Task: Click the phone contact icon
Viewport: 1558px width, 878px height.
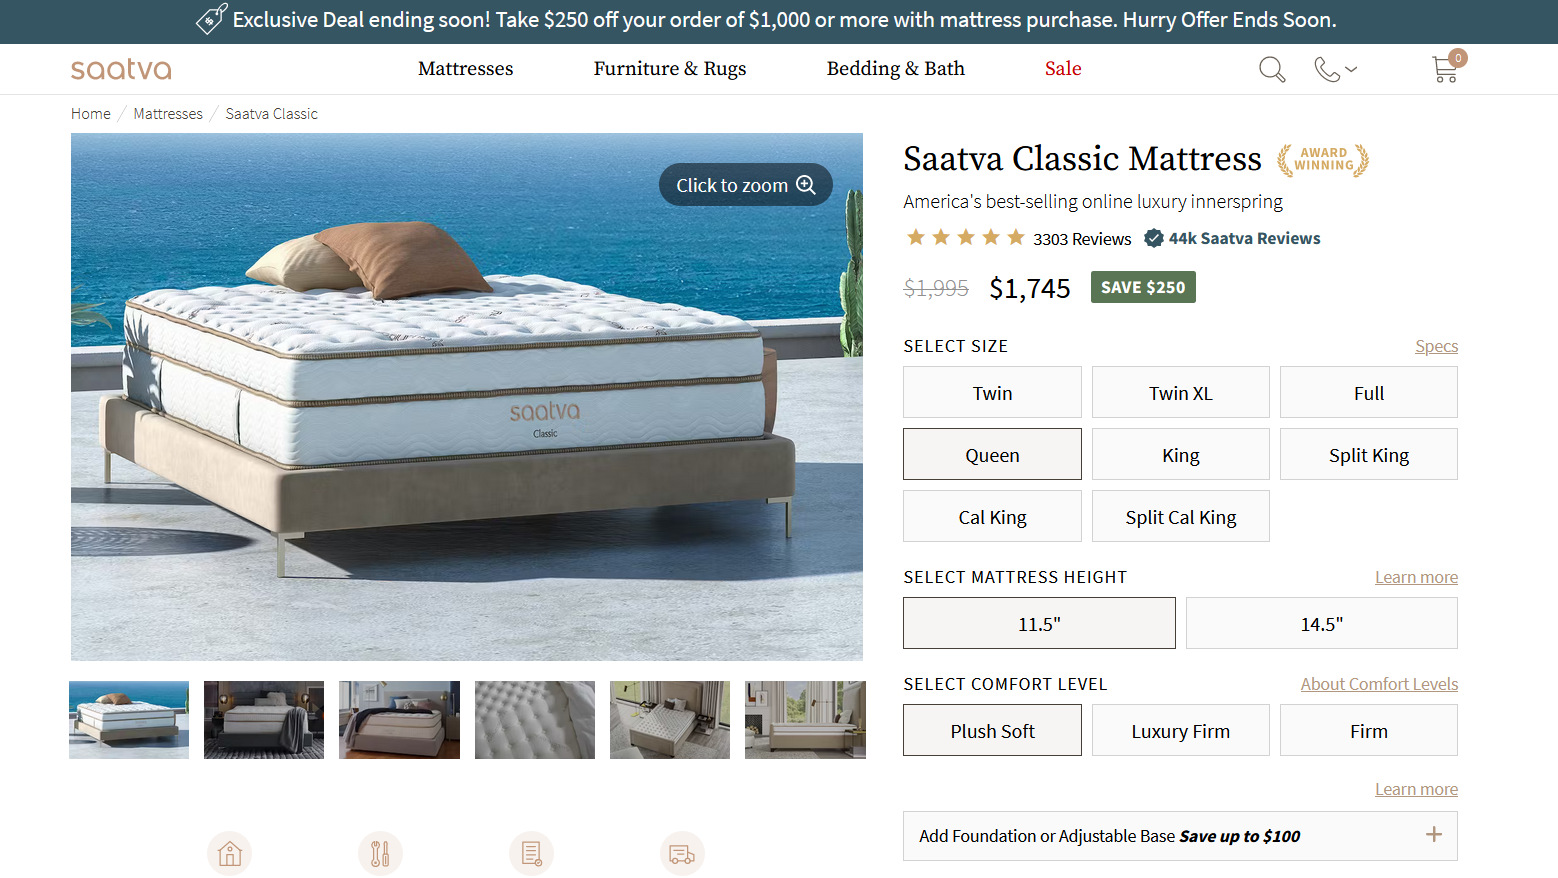Action: coord(1326,69)
